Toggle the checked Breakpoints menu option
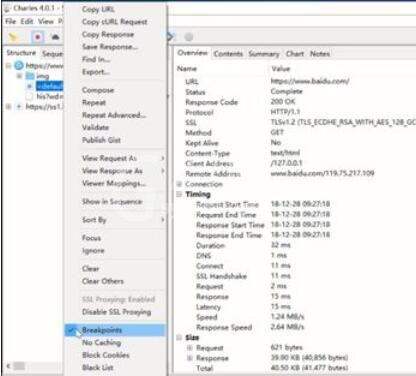Viewport: 416px width, 376px height. click(x=115, y=330)
